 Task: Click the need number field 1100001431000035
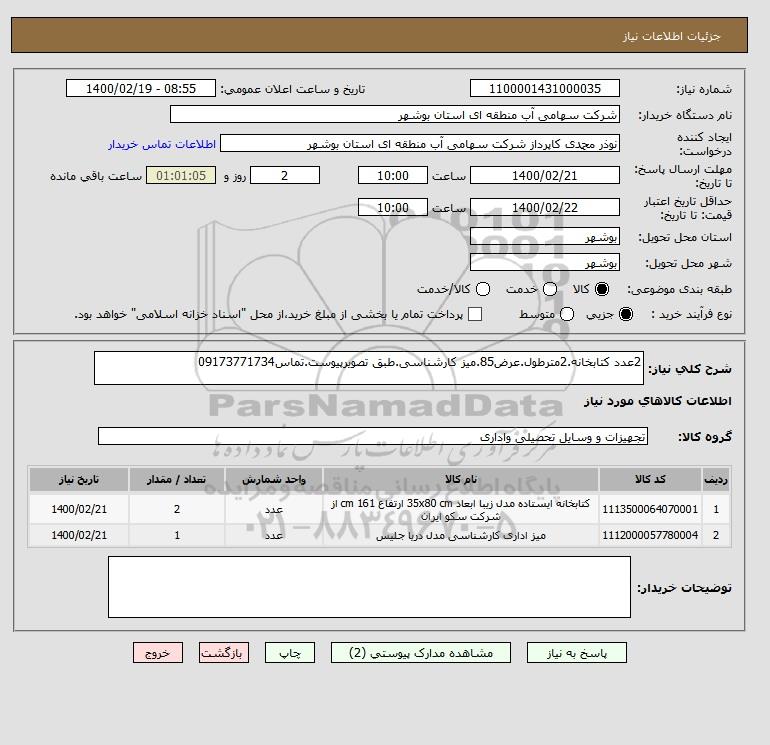545,88
